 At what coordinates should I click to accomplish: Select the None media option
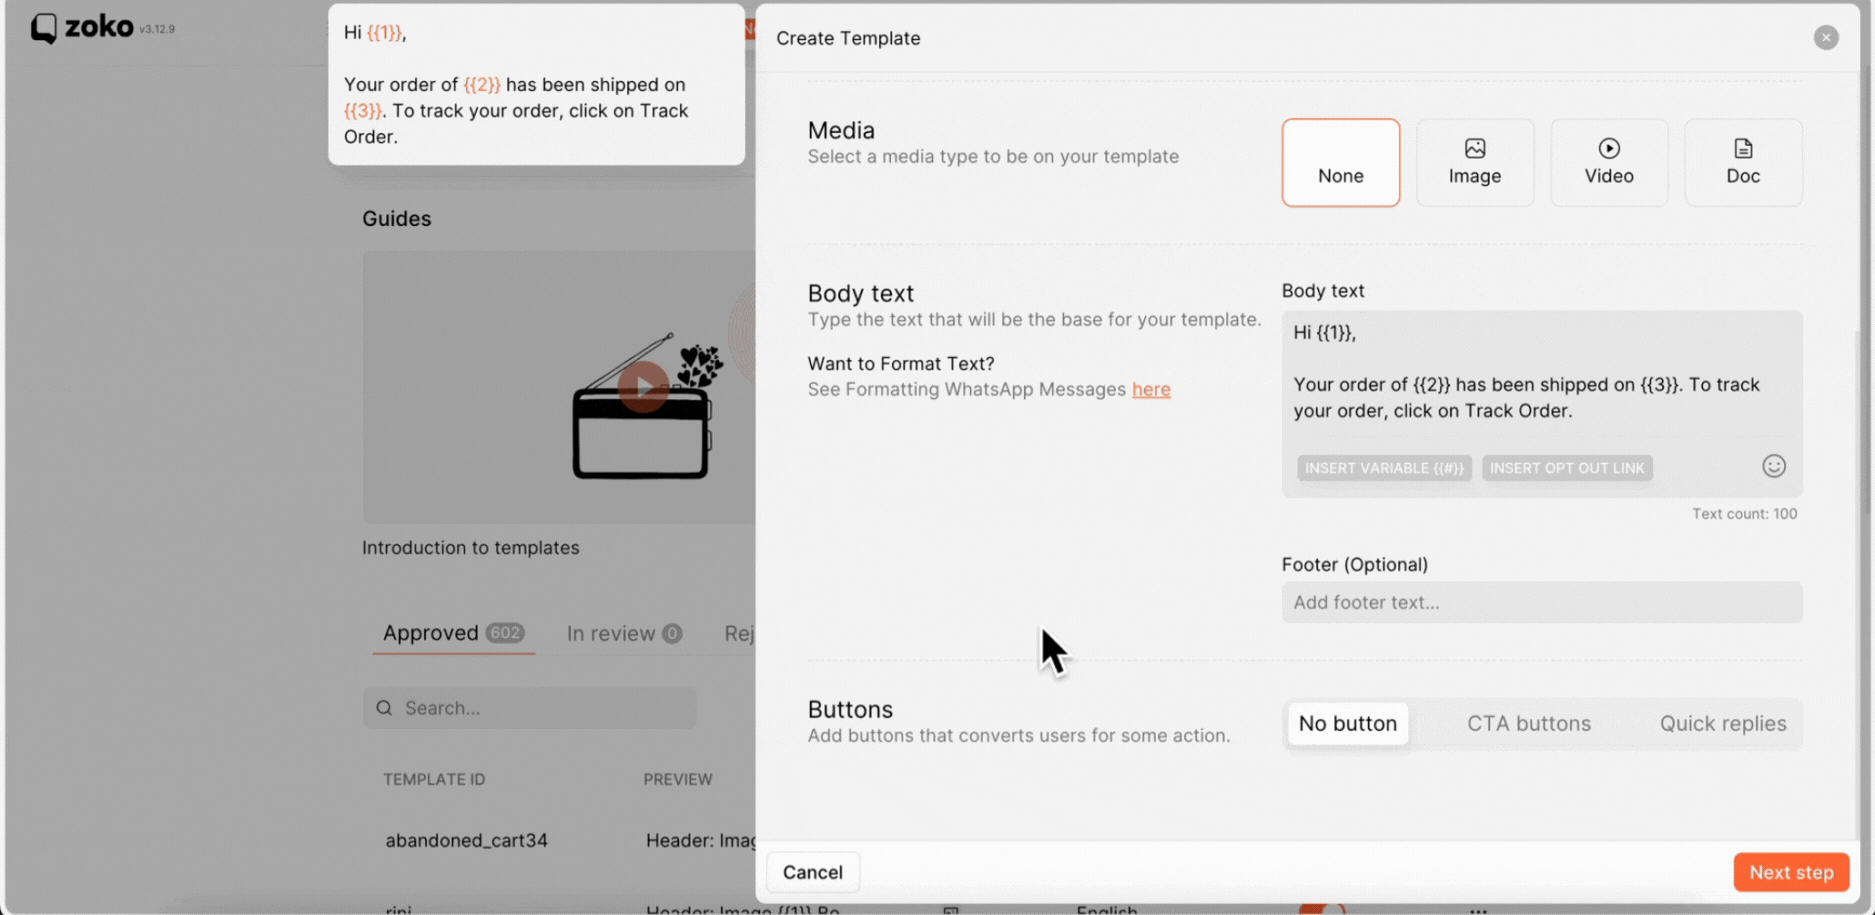point(1340,163)
